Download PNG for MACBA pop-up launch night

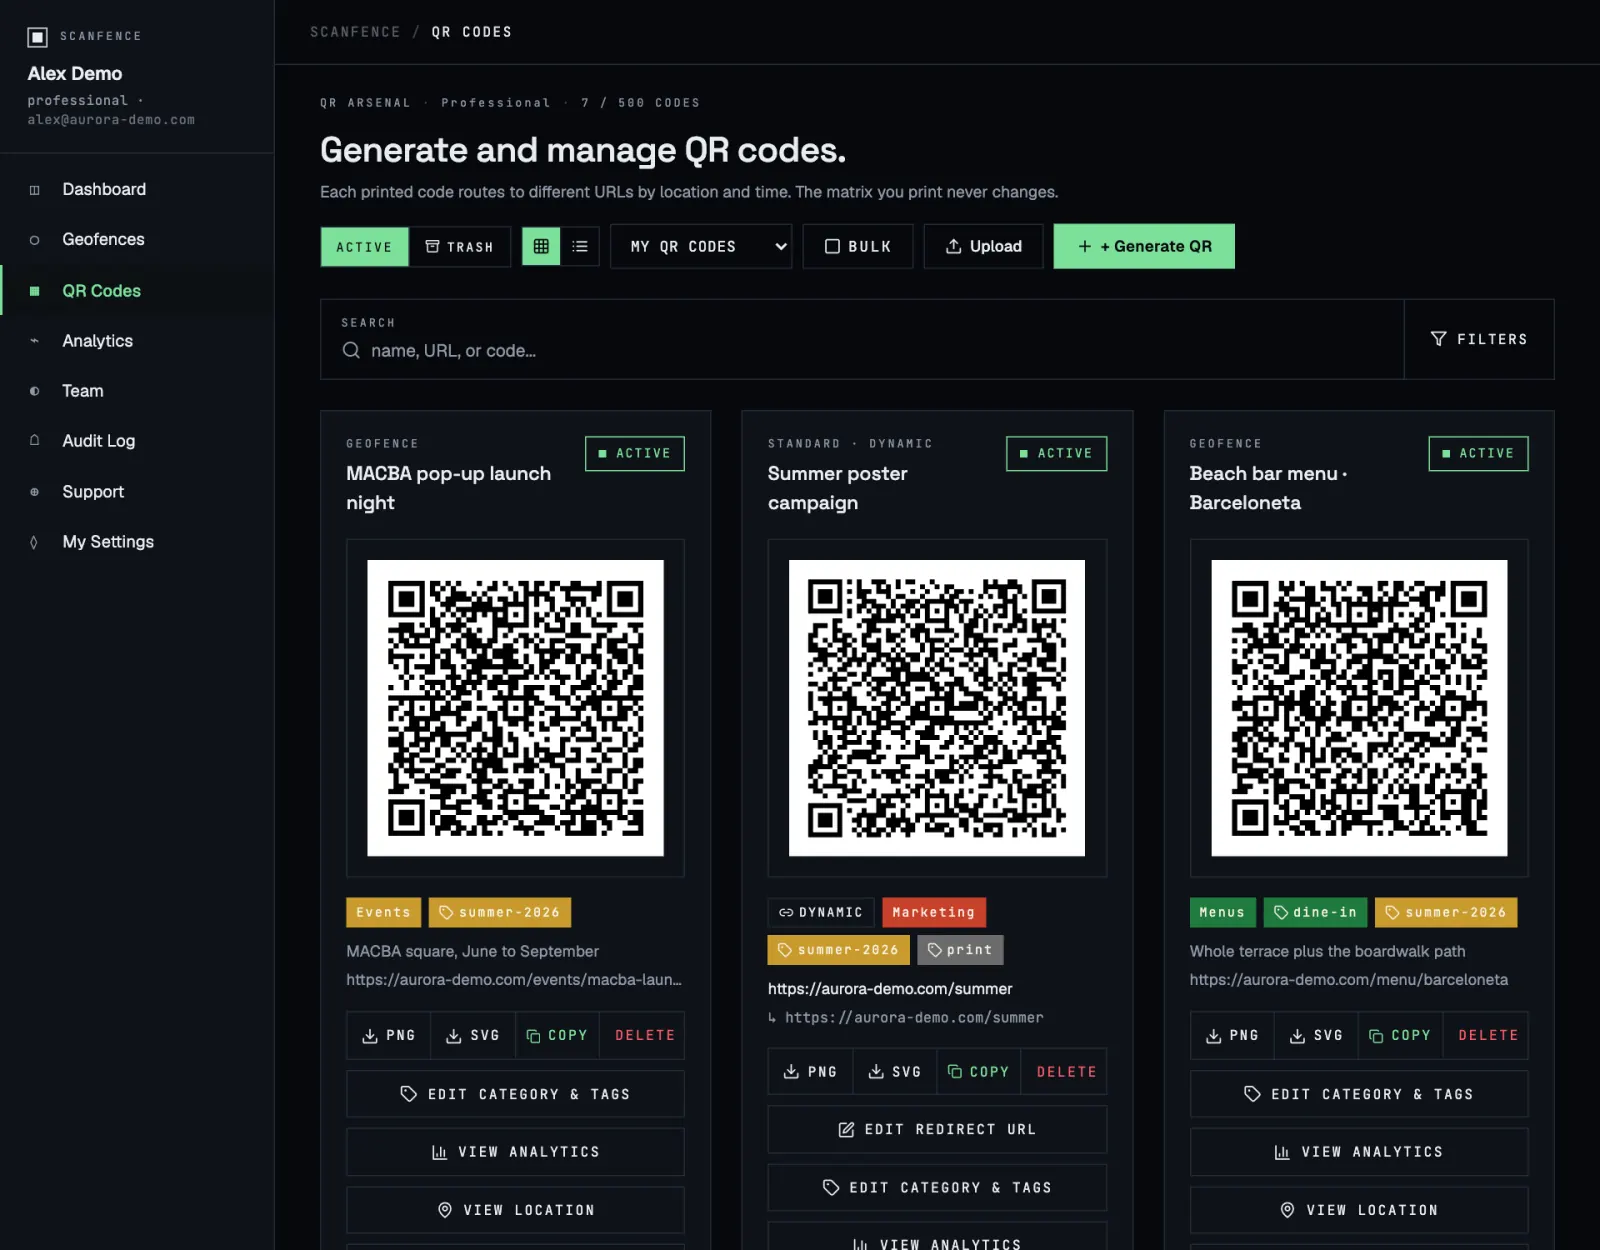[389, 1035]
